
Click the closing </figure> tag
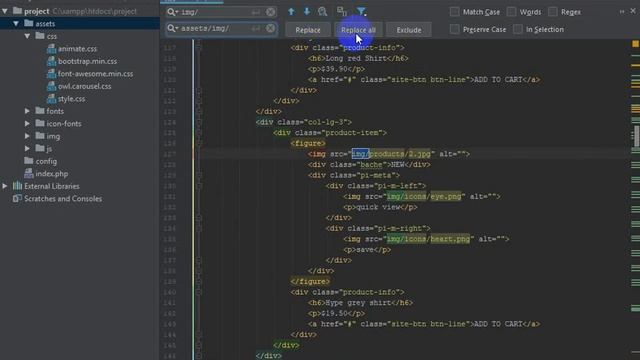coord(310,281)
